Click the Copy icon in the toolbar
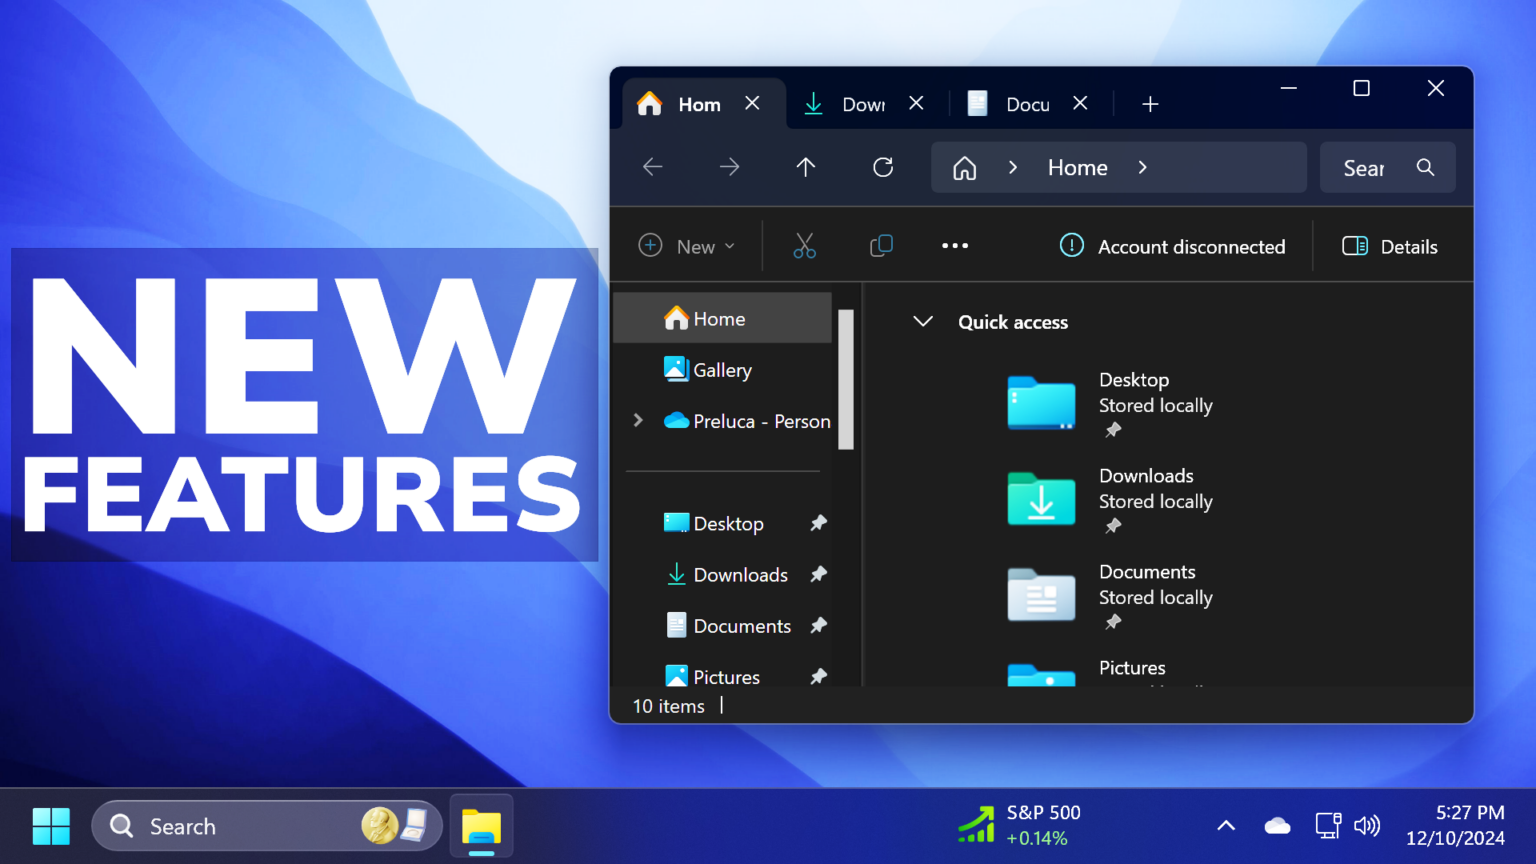Image resolution: width=1536 pixels, height=864 pixels. point(881,245)
